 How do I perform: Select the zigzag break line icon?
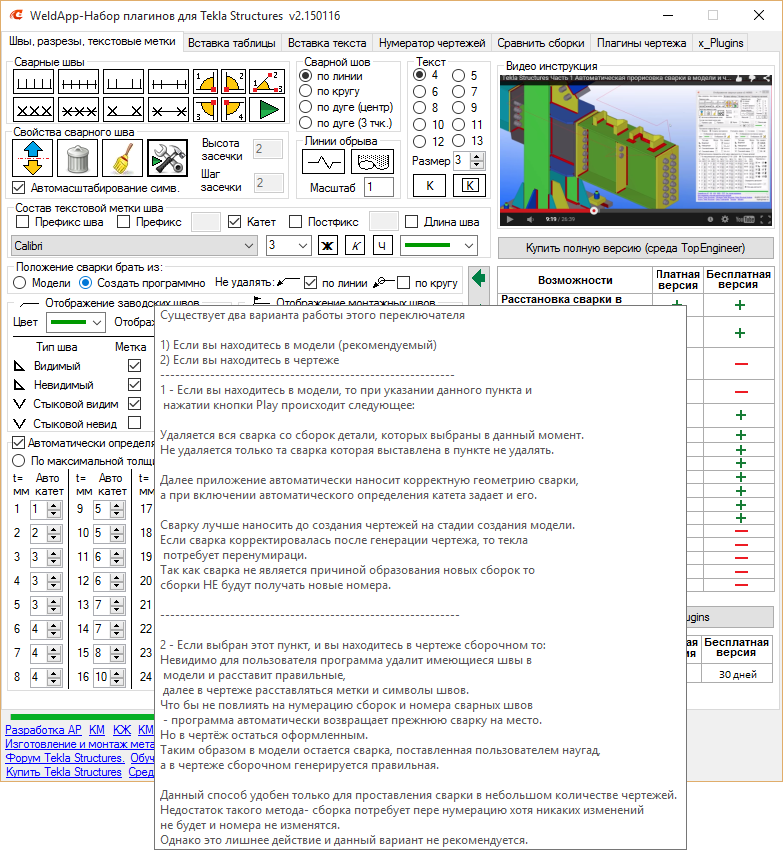click(x=324, y=162)
